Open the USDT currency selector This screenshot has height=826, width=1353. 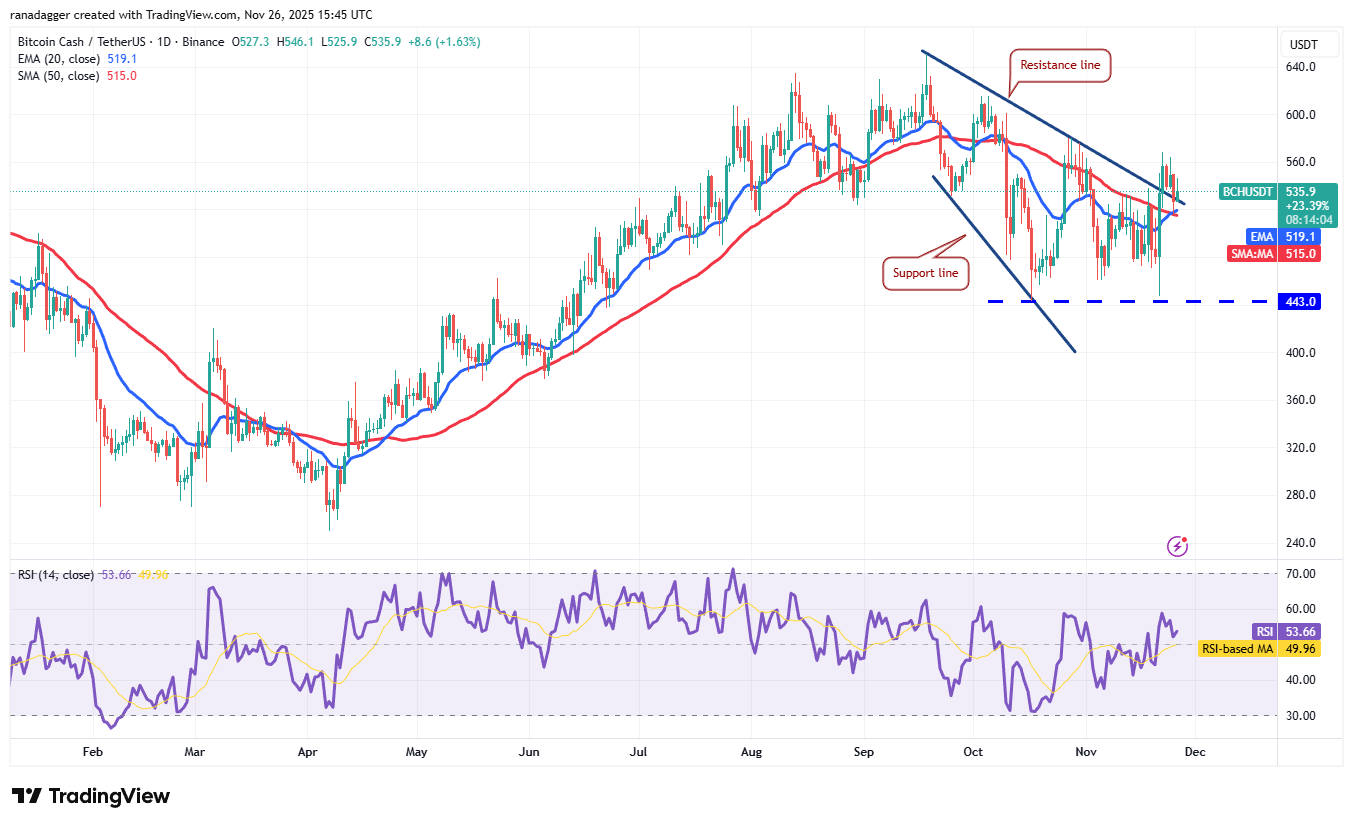pos(1304,44)
